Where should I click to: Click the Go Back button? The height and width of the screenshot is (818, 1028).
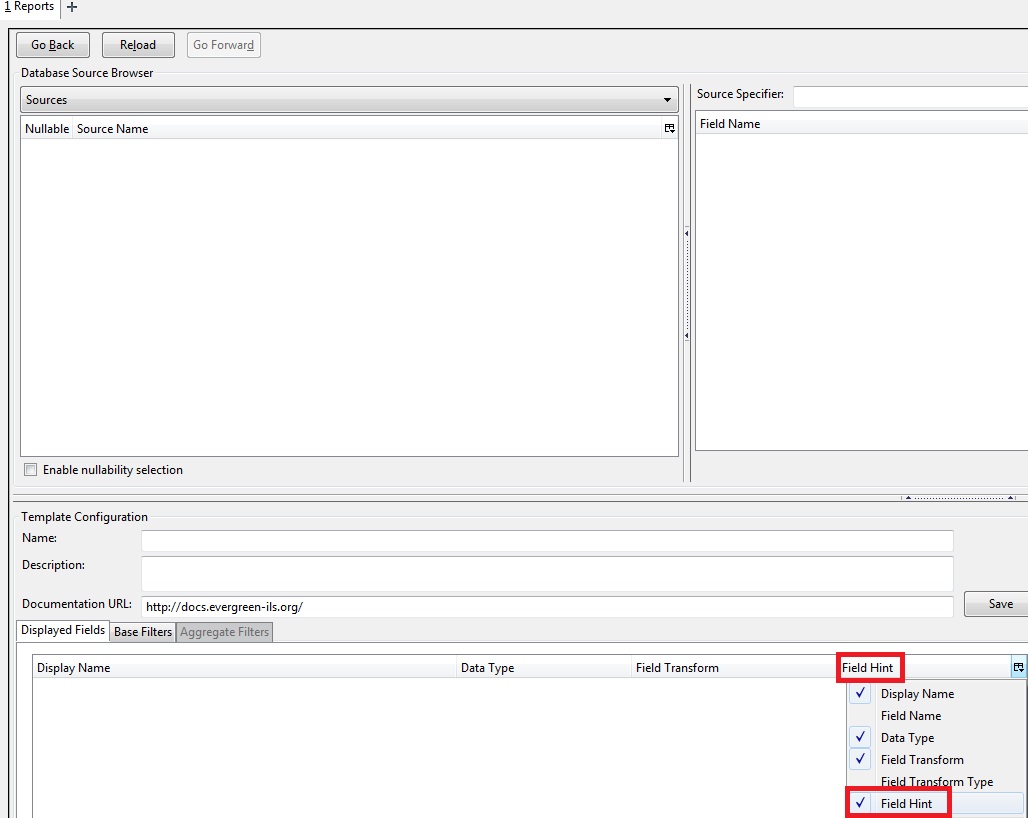[x=53, y=45]
